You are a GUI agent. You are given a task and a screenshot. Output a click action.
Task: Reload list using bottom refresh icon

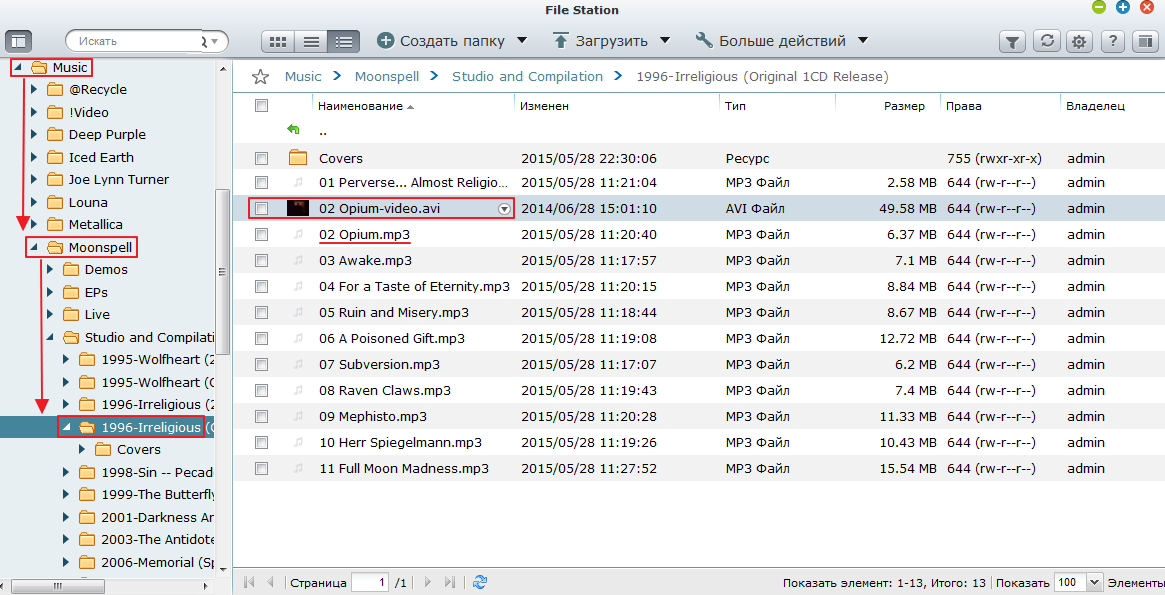tap(480, 582)
